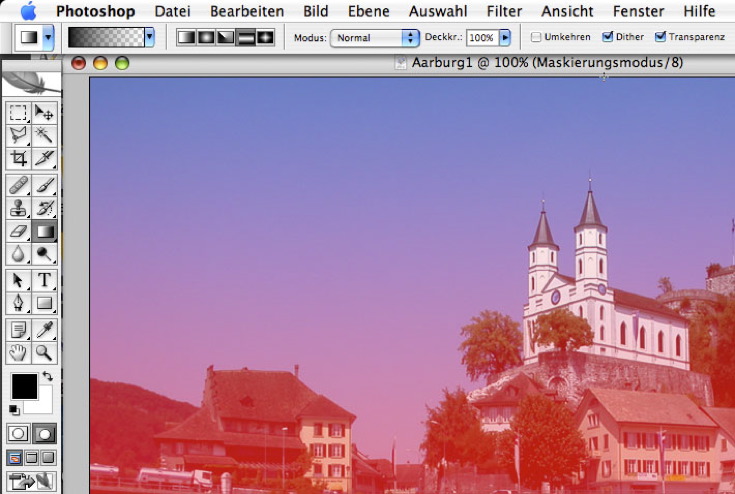Open the Filter menu
This screenshot has height=494, width=735.
click(x=504, y=11)
